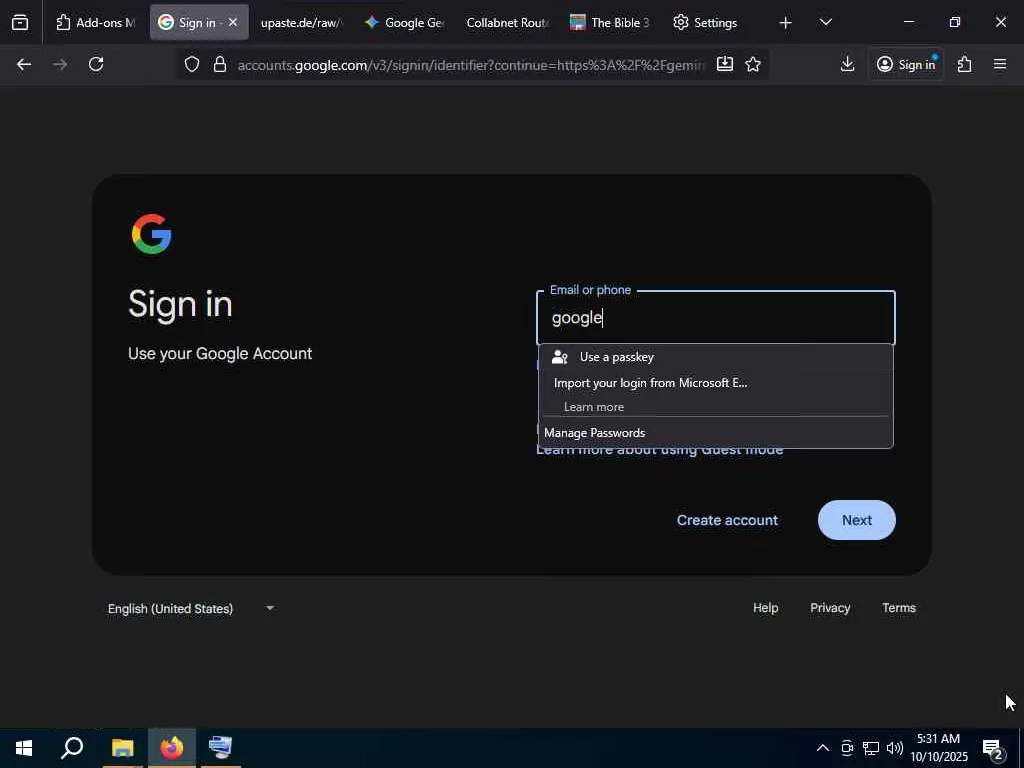Click the Create account link
Image resolution: width=1024 pixels, height=768 pixels.
728,520
